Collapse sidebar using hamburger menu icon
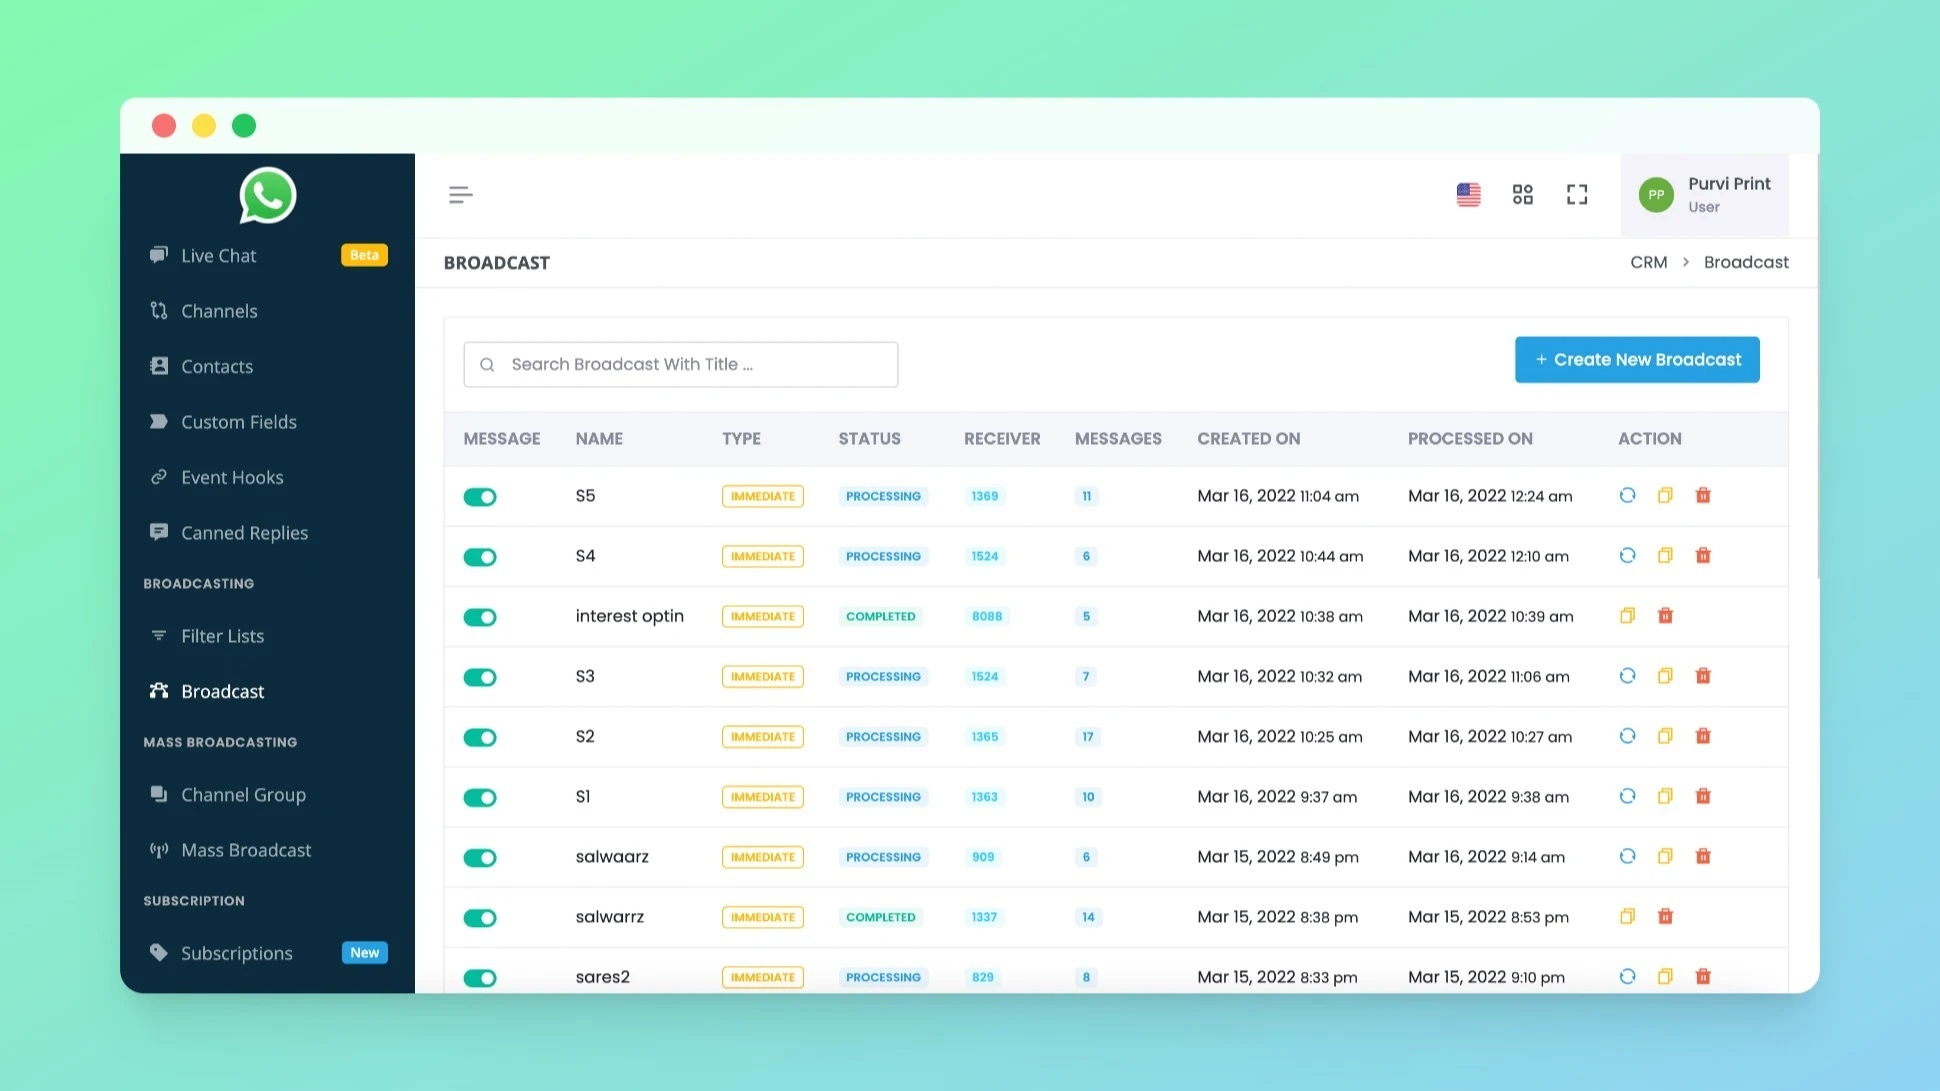Screen dimensions: 1940x1091 pos(460,195)
